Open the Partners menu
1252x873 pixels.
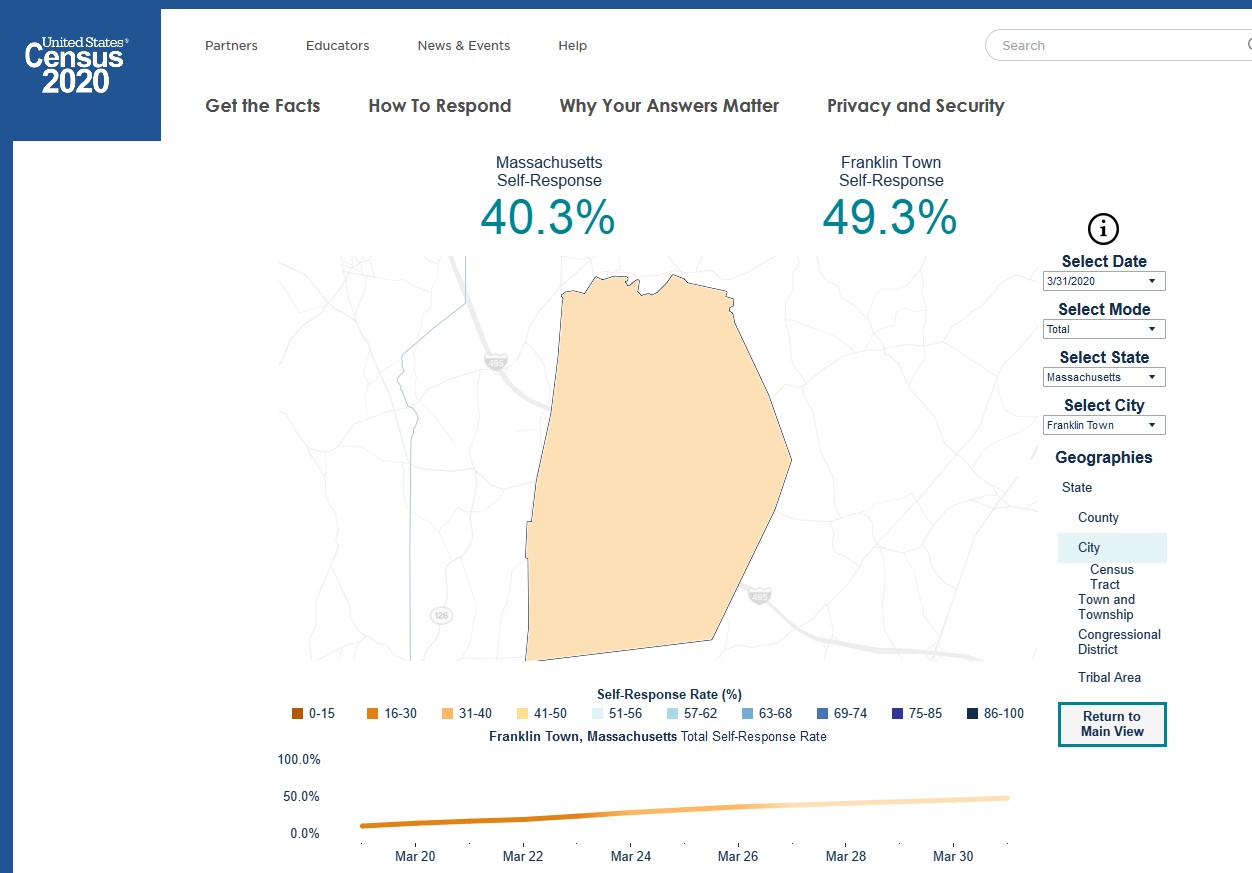(231, 45)
